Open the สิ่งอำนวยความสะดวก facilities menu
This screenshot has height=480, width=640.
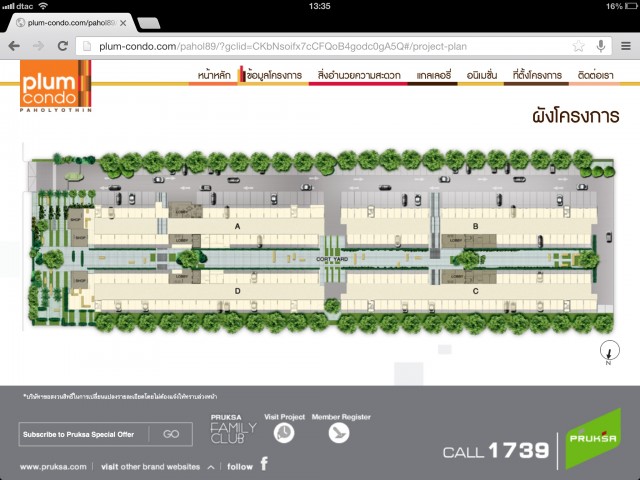(x=359, y=76)
